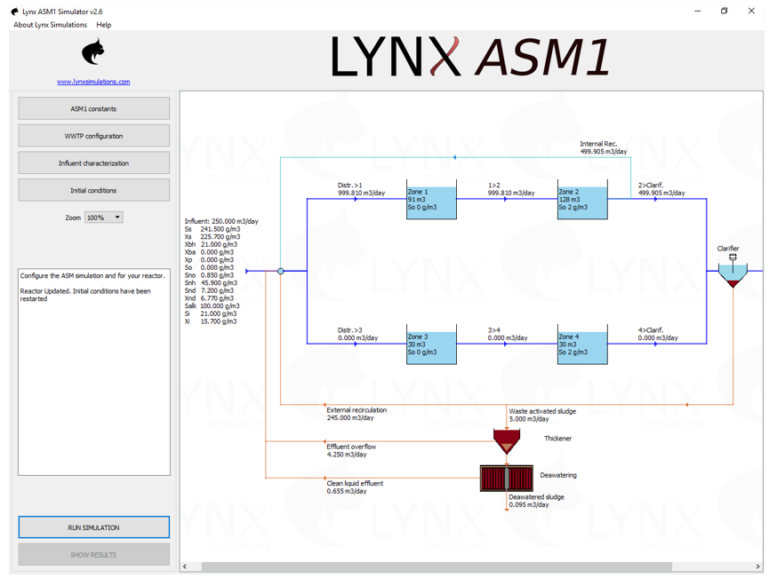Open www.lynxsimulations.com link
This screenshot has height=578, width=768.
click(x=94, y=82)
